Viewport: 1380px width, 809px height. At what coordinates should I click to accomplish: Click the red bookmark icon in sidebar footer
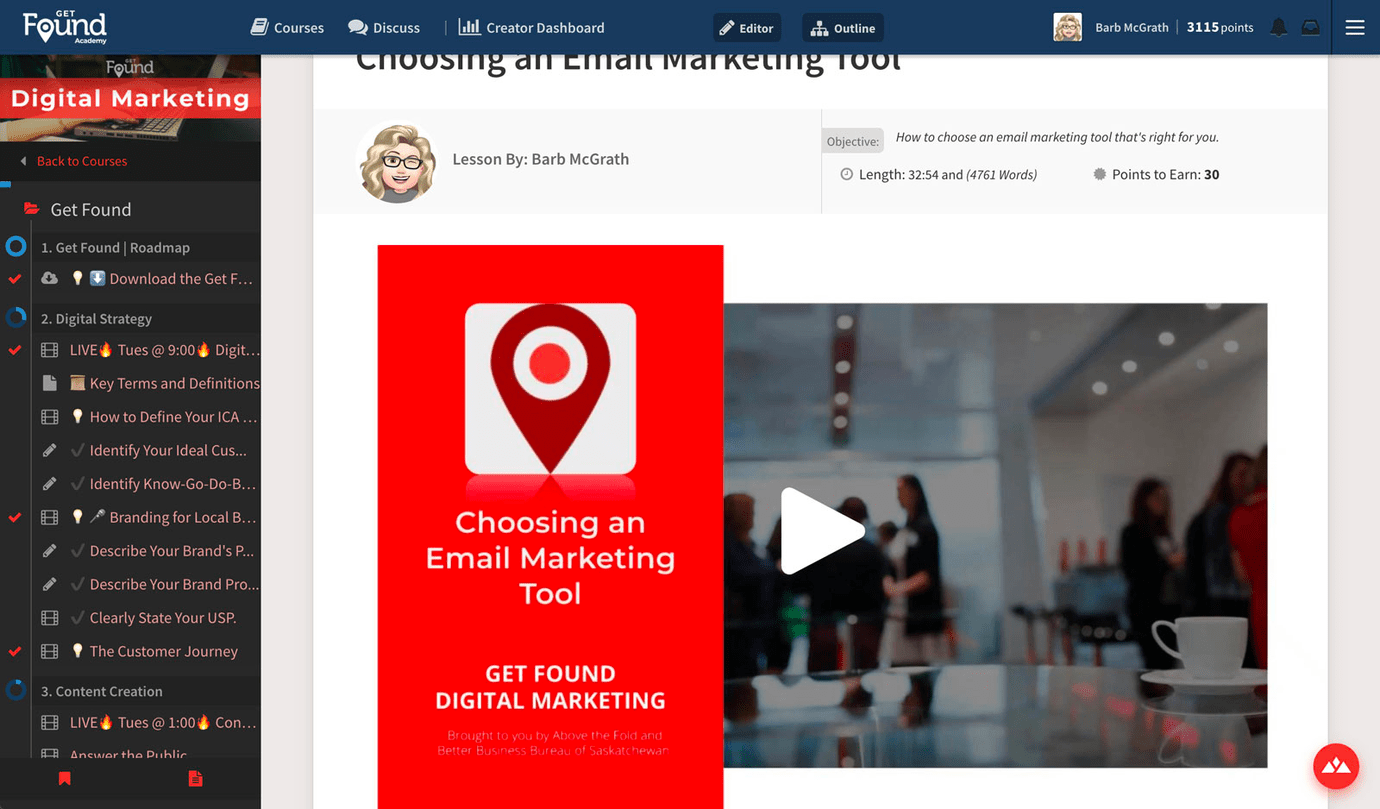click(x=65, y=778)
